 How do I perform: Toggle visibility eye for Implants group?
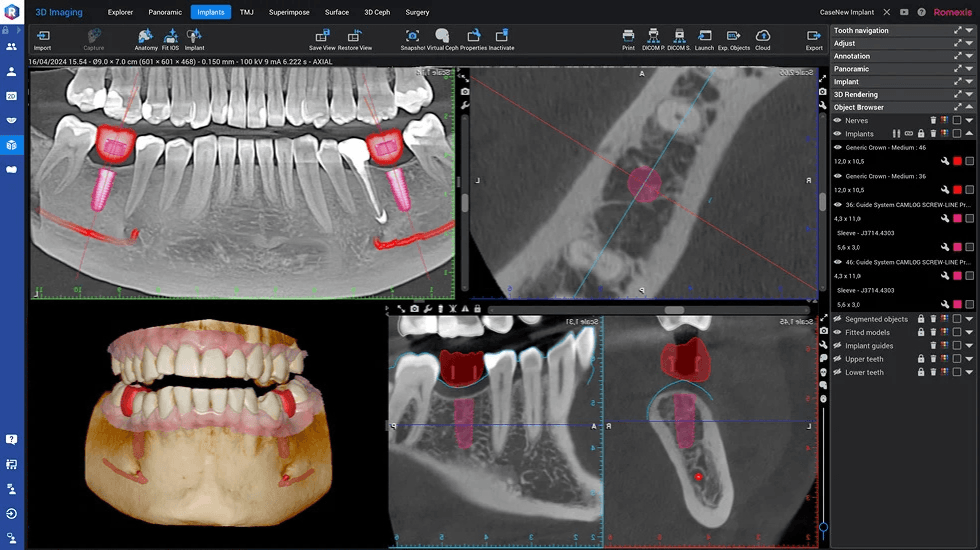point(838,134)
